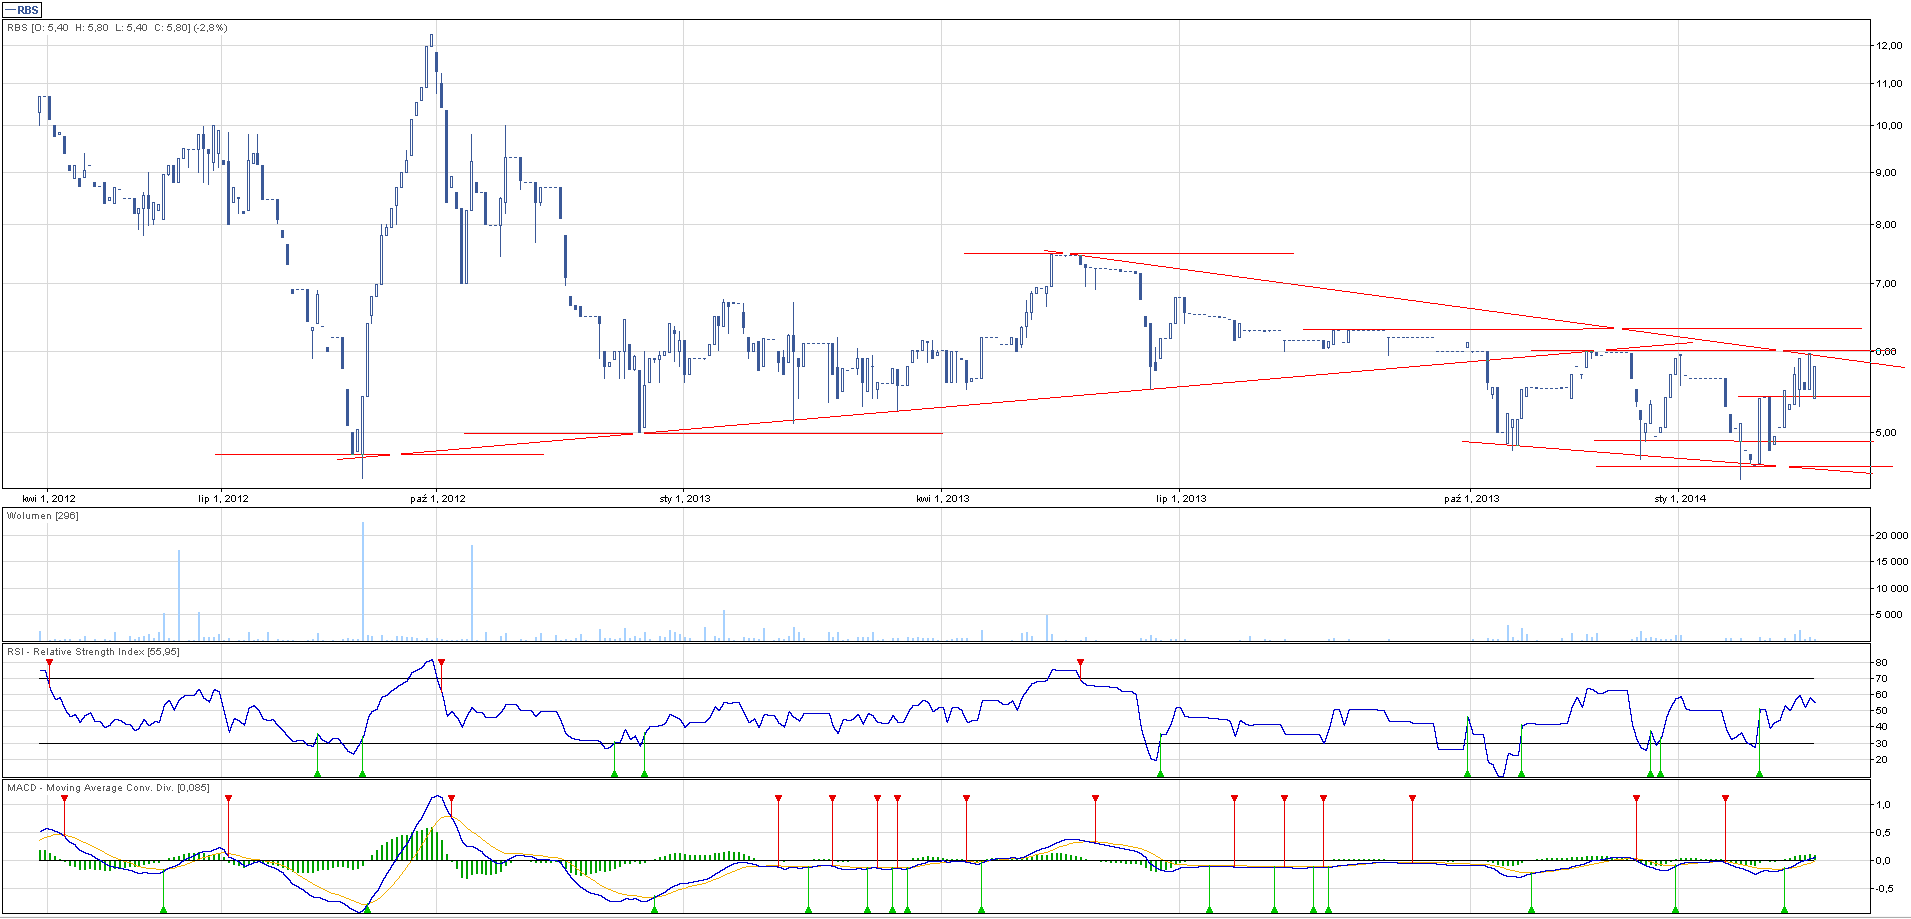The image size is (1911, 919).
Task: Click the tallest volume bar in Wolumen panel
Action: pyautogui.click(x=363, y=580)
